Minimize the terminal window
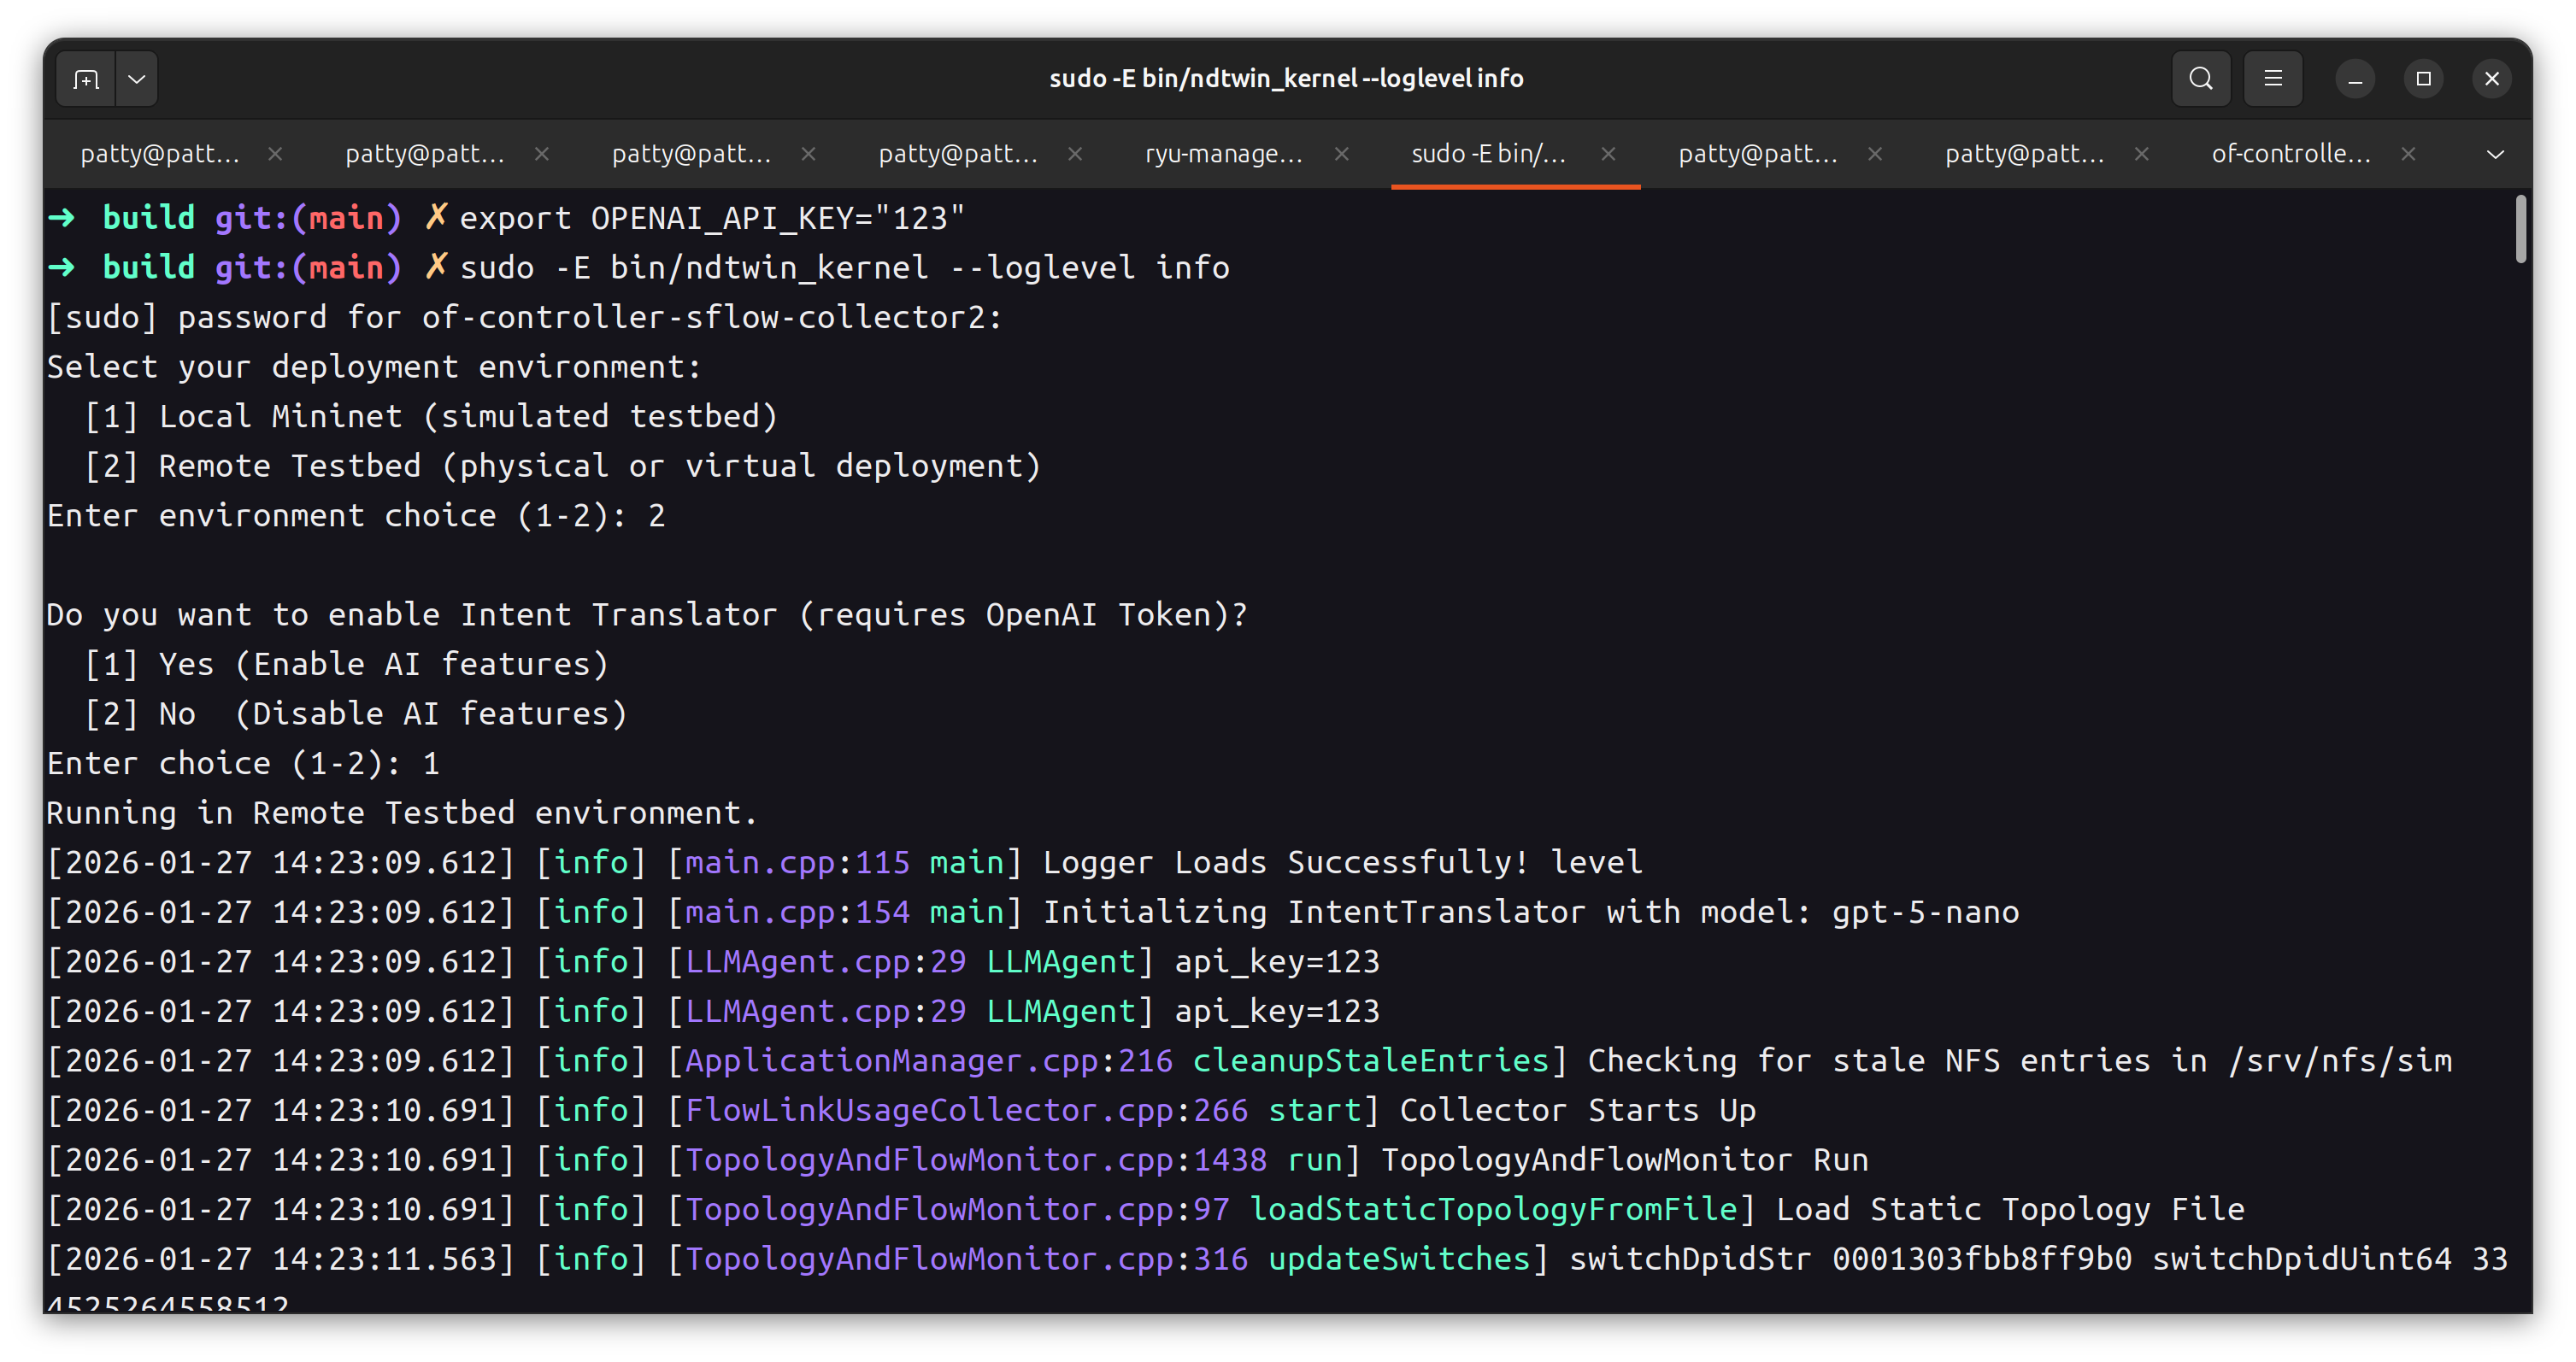The image size is (2576, 1362). coord(2355,79)
